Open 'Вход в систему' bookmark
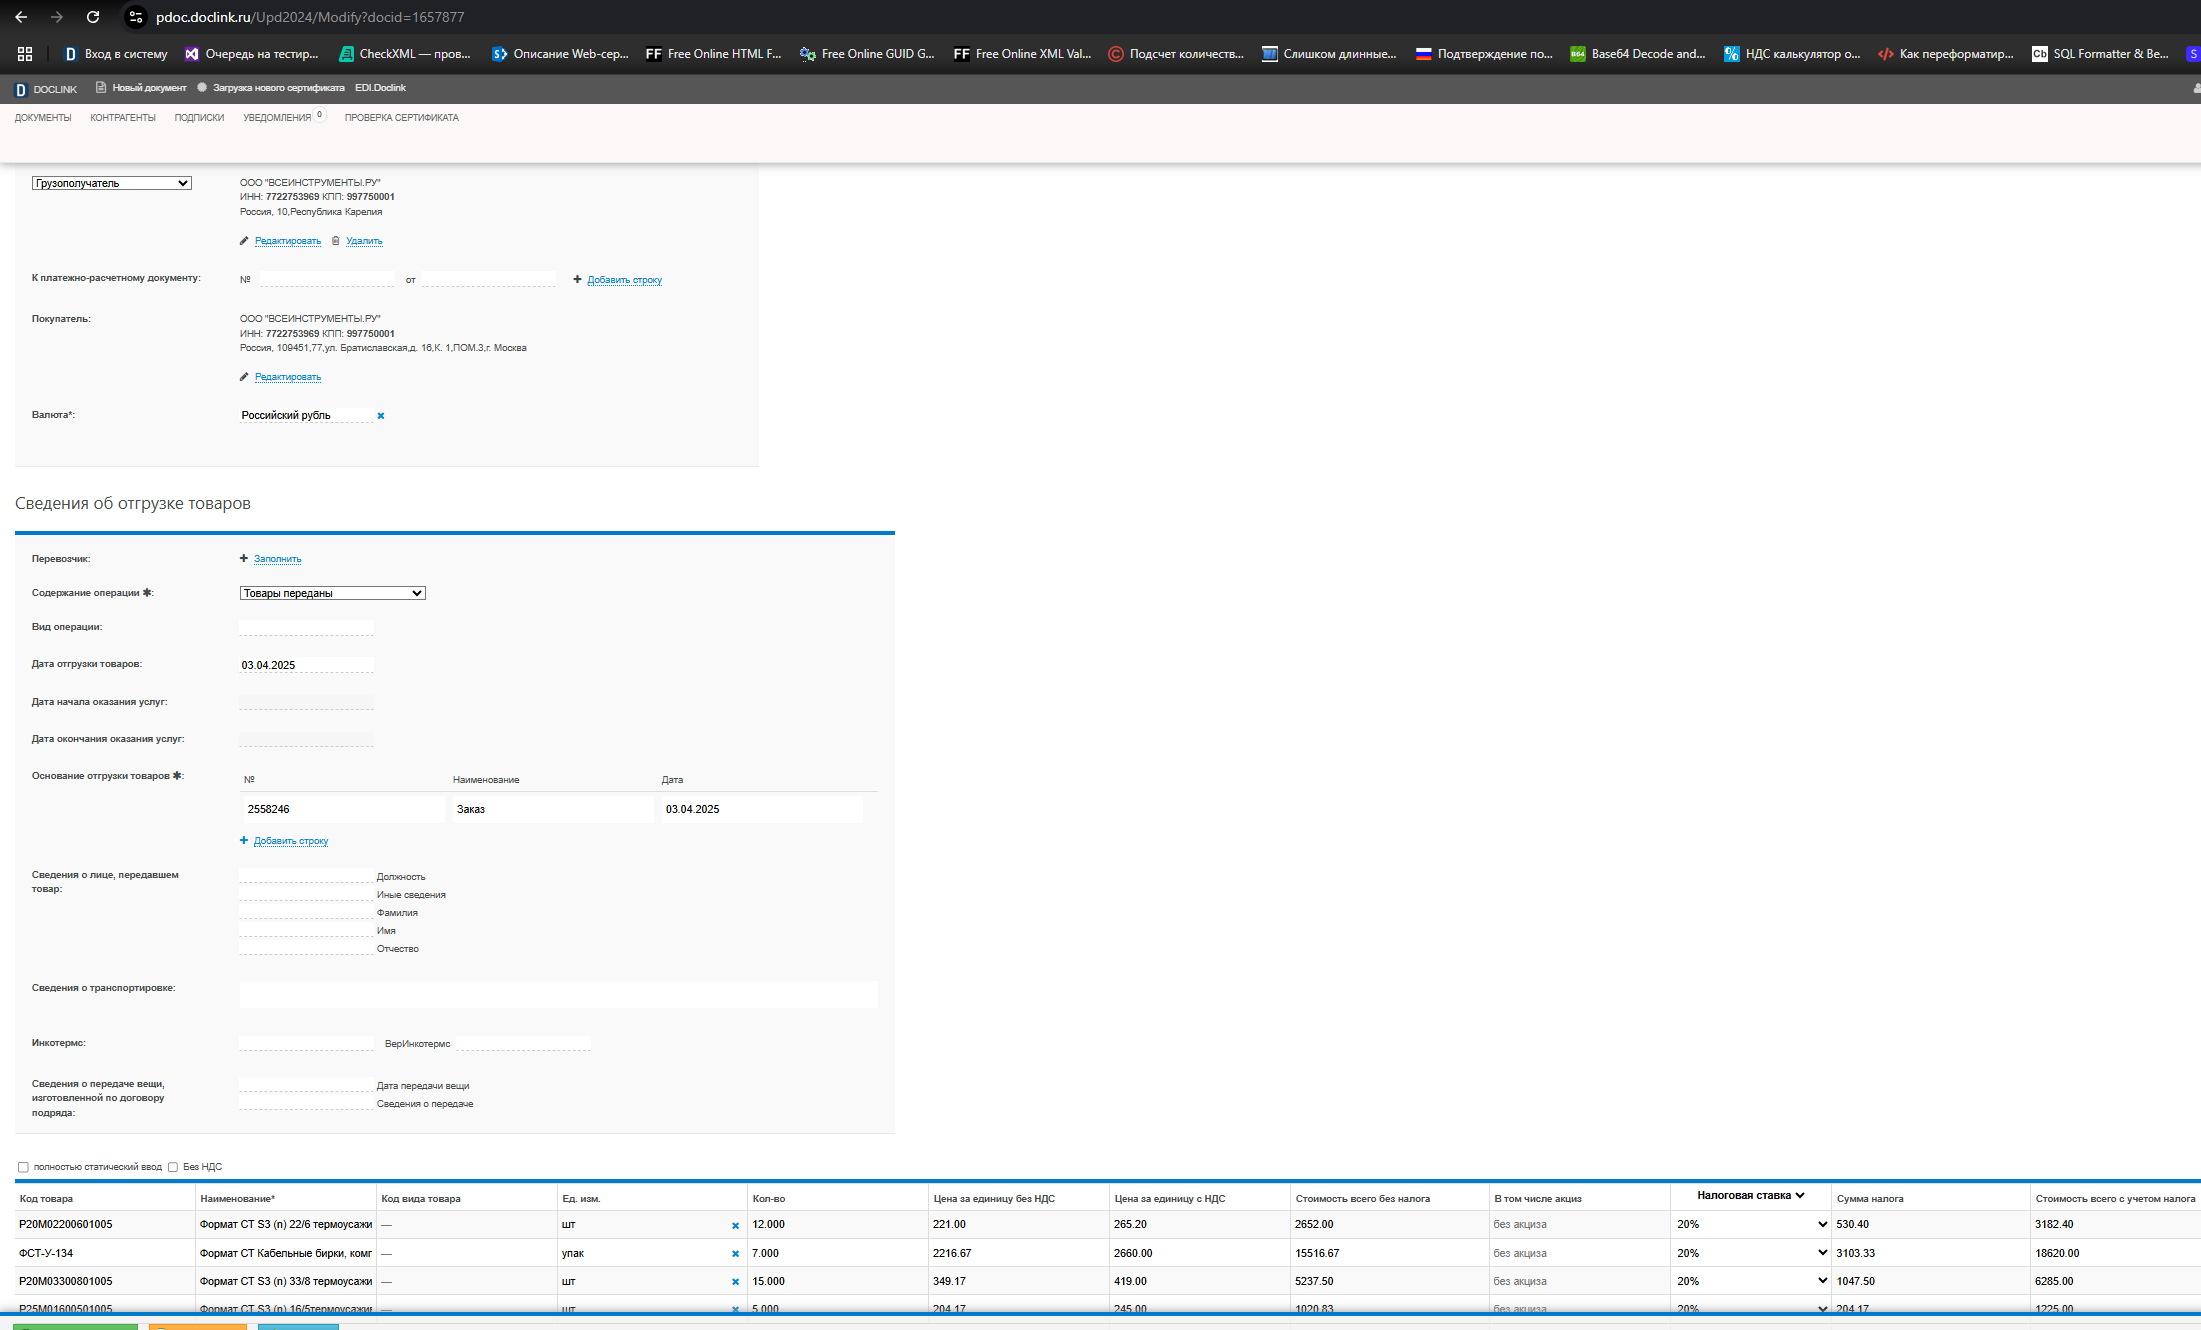This screenshot has width=2201, height=1330. tap(116, 54)
